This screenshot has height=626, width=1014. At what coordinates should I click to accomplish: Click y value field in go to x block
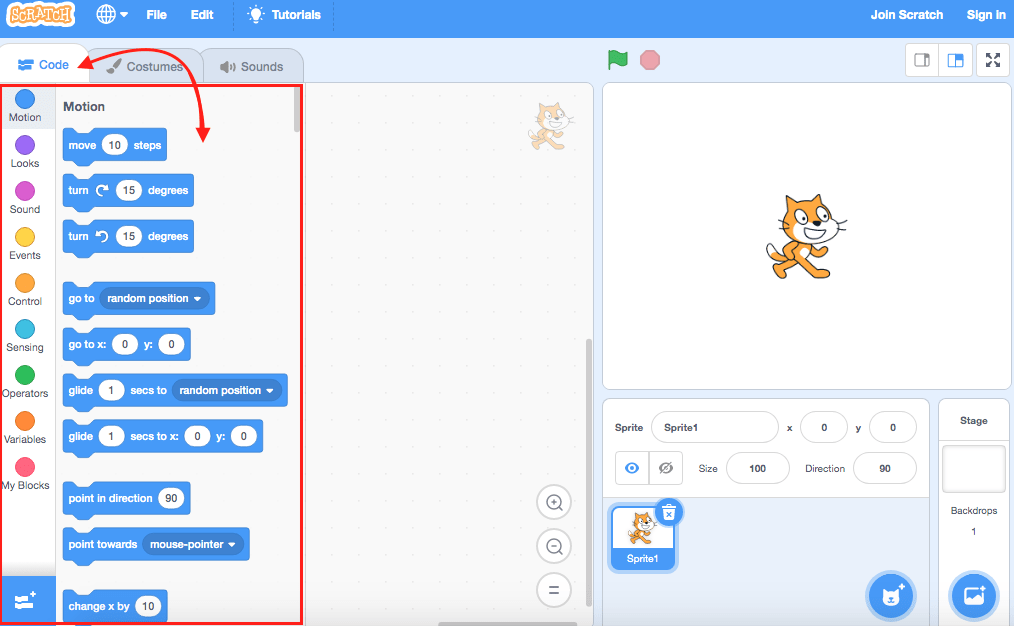[171, 344]
